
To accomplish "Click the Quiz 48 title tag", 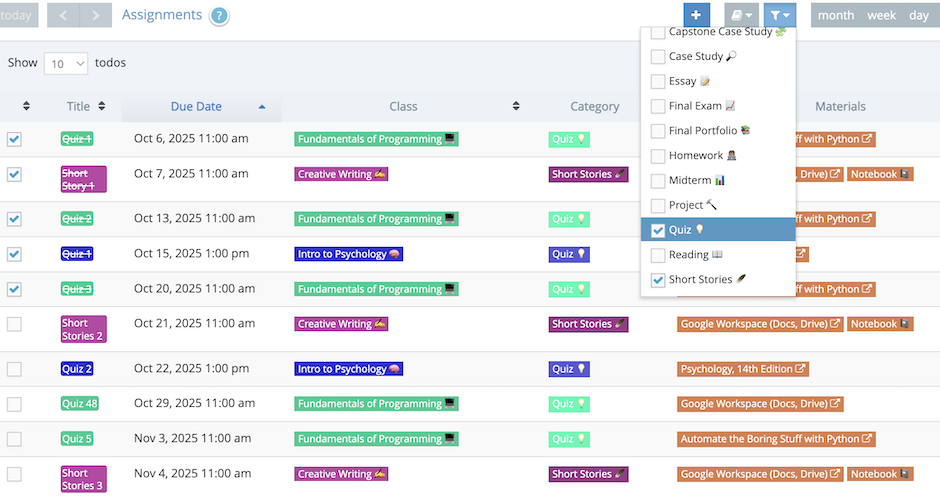I will 79,404.
